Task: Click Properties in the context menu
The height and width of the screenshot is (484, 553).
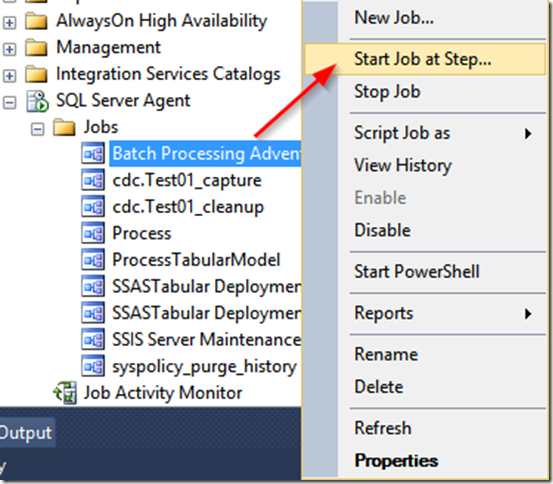Action: click(396, 461)
